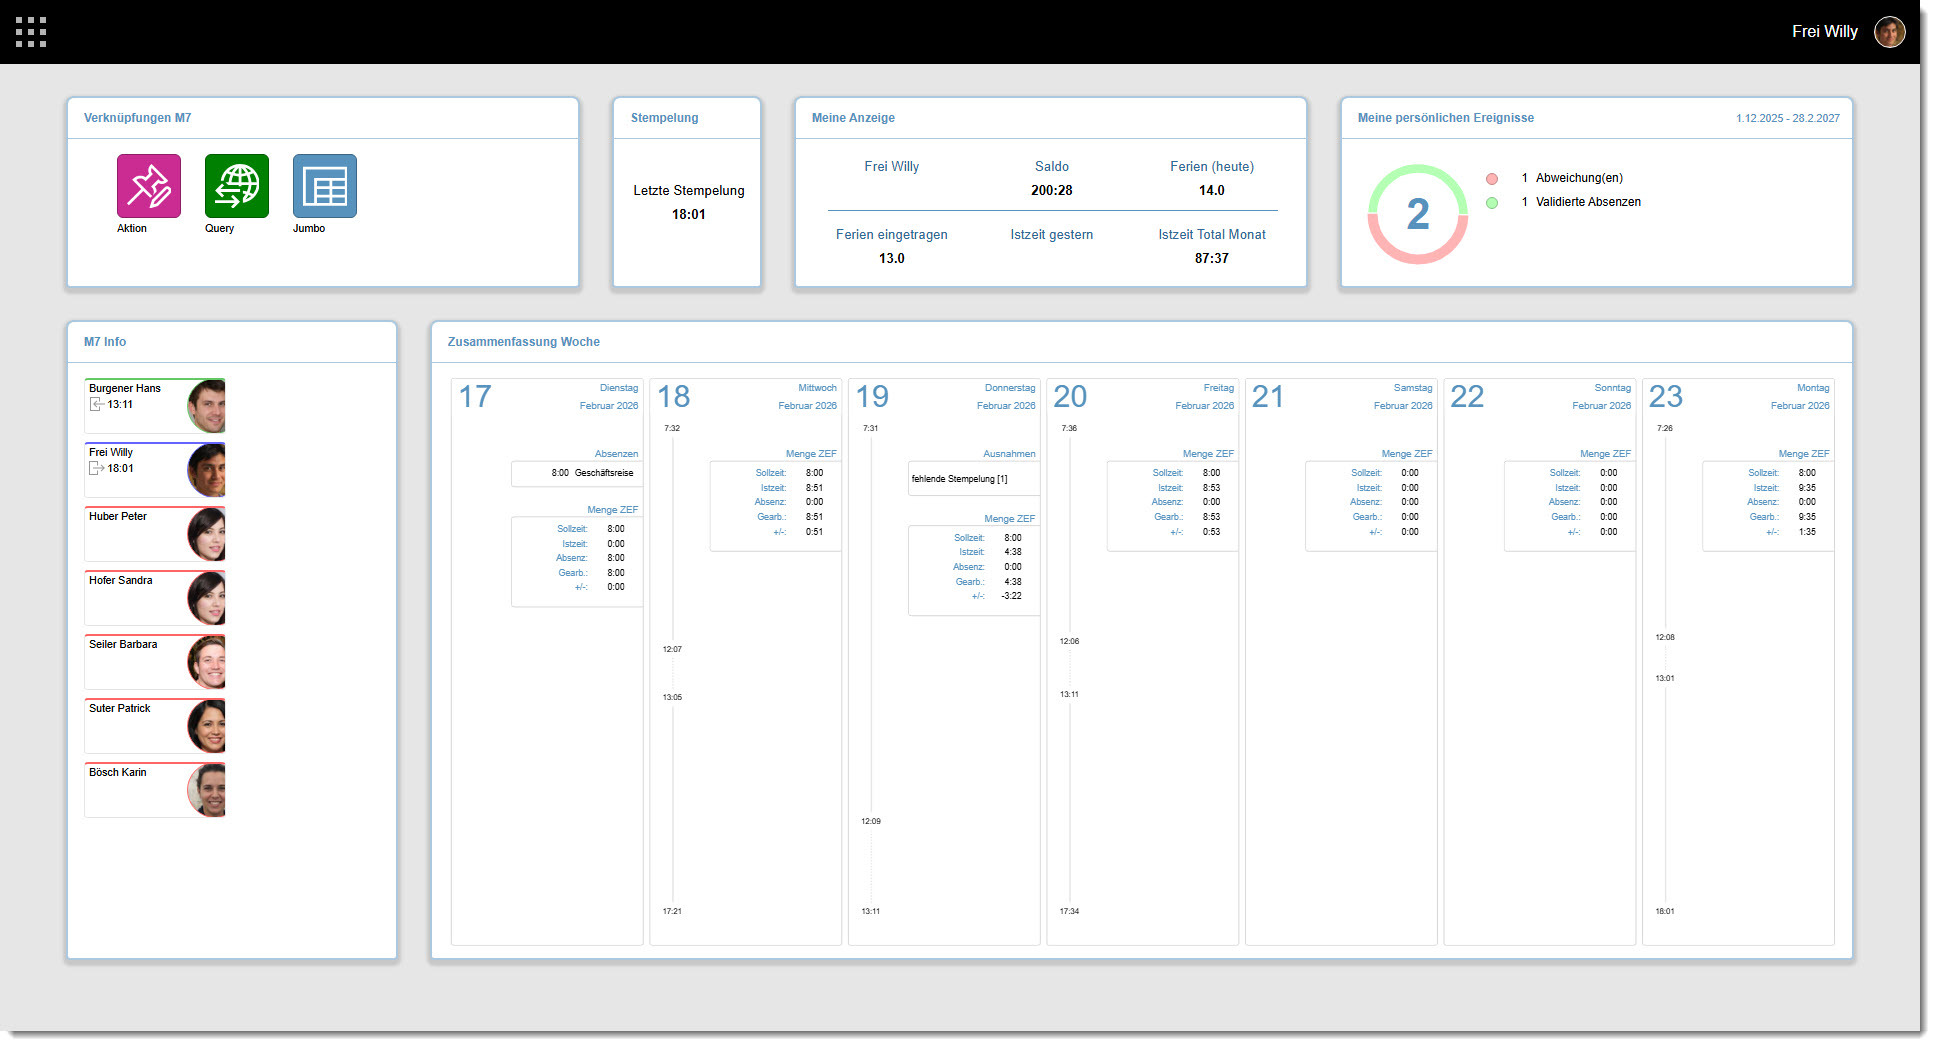Open Bösch Karin's employee photo
Screen dimensions: 1935x1046
coord(207,790)
